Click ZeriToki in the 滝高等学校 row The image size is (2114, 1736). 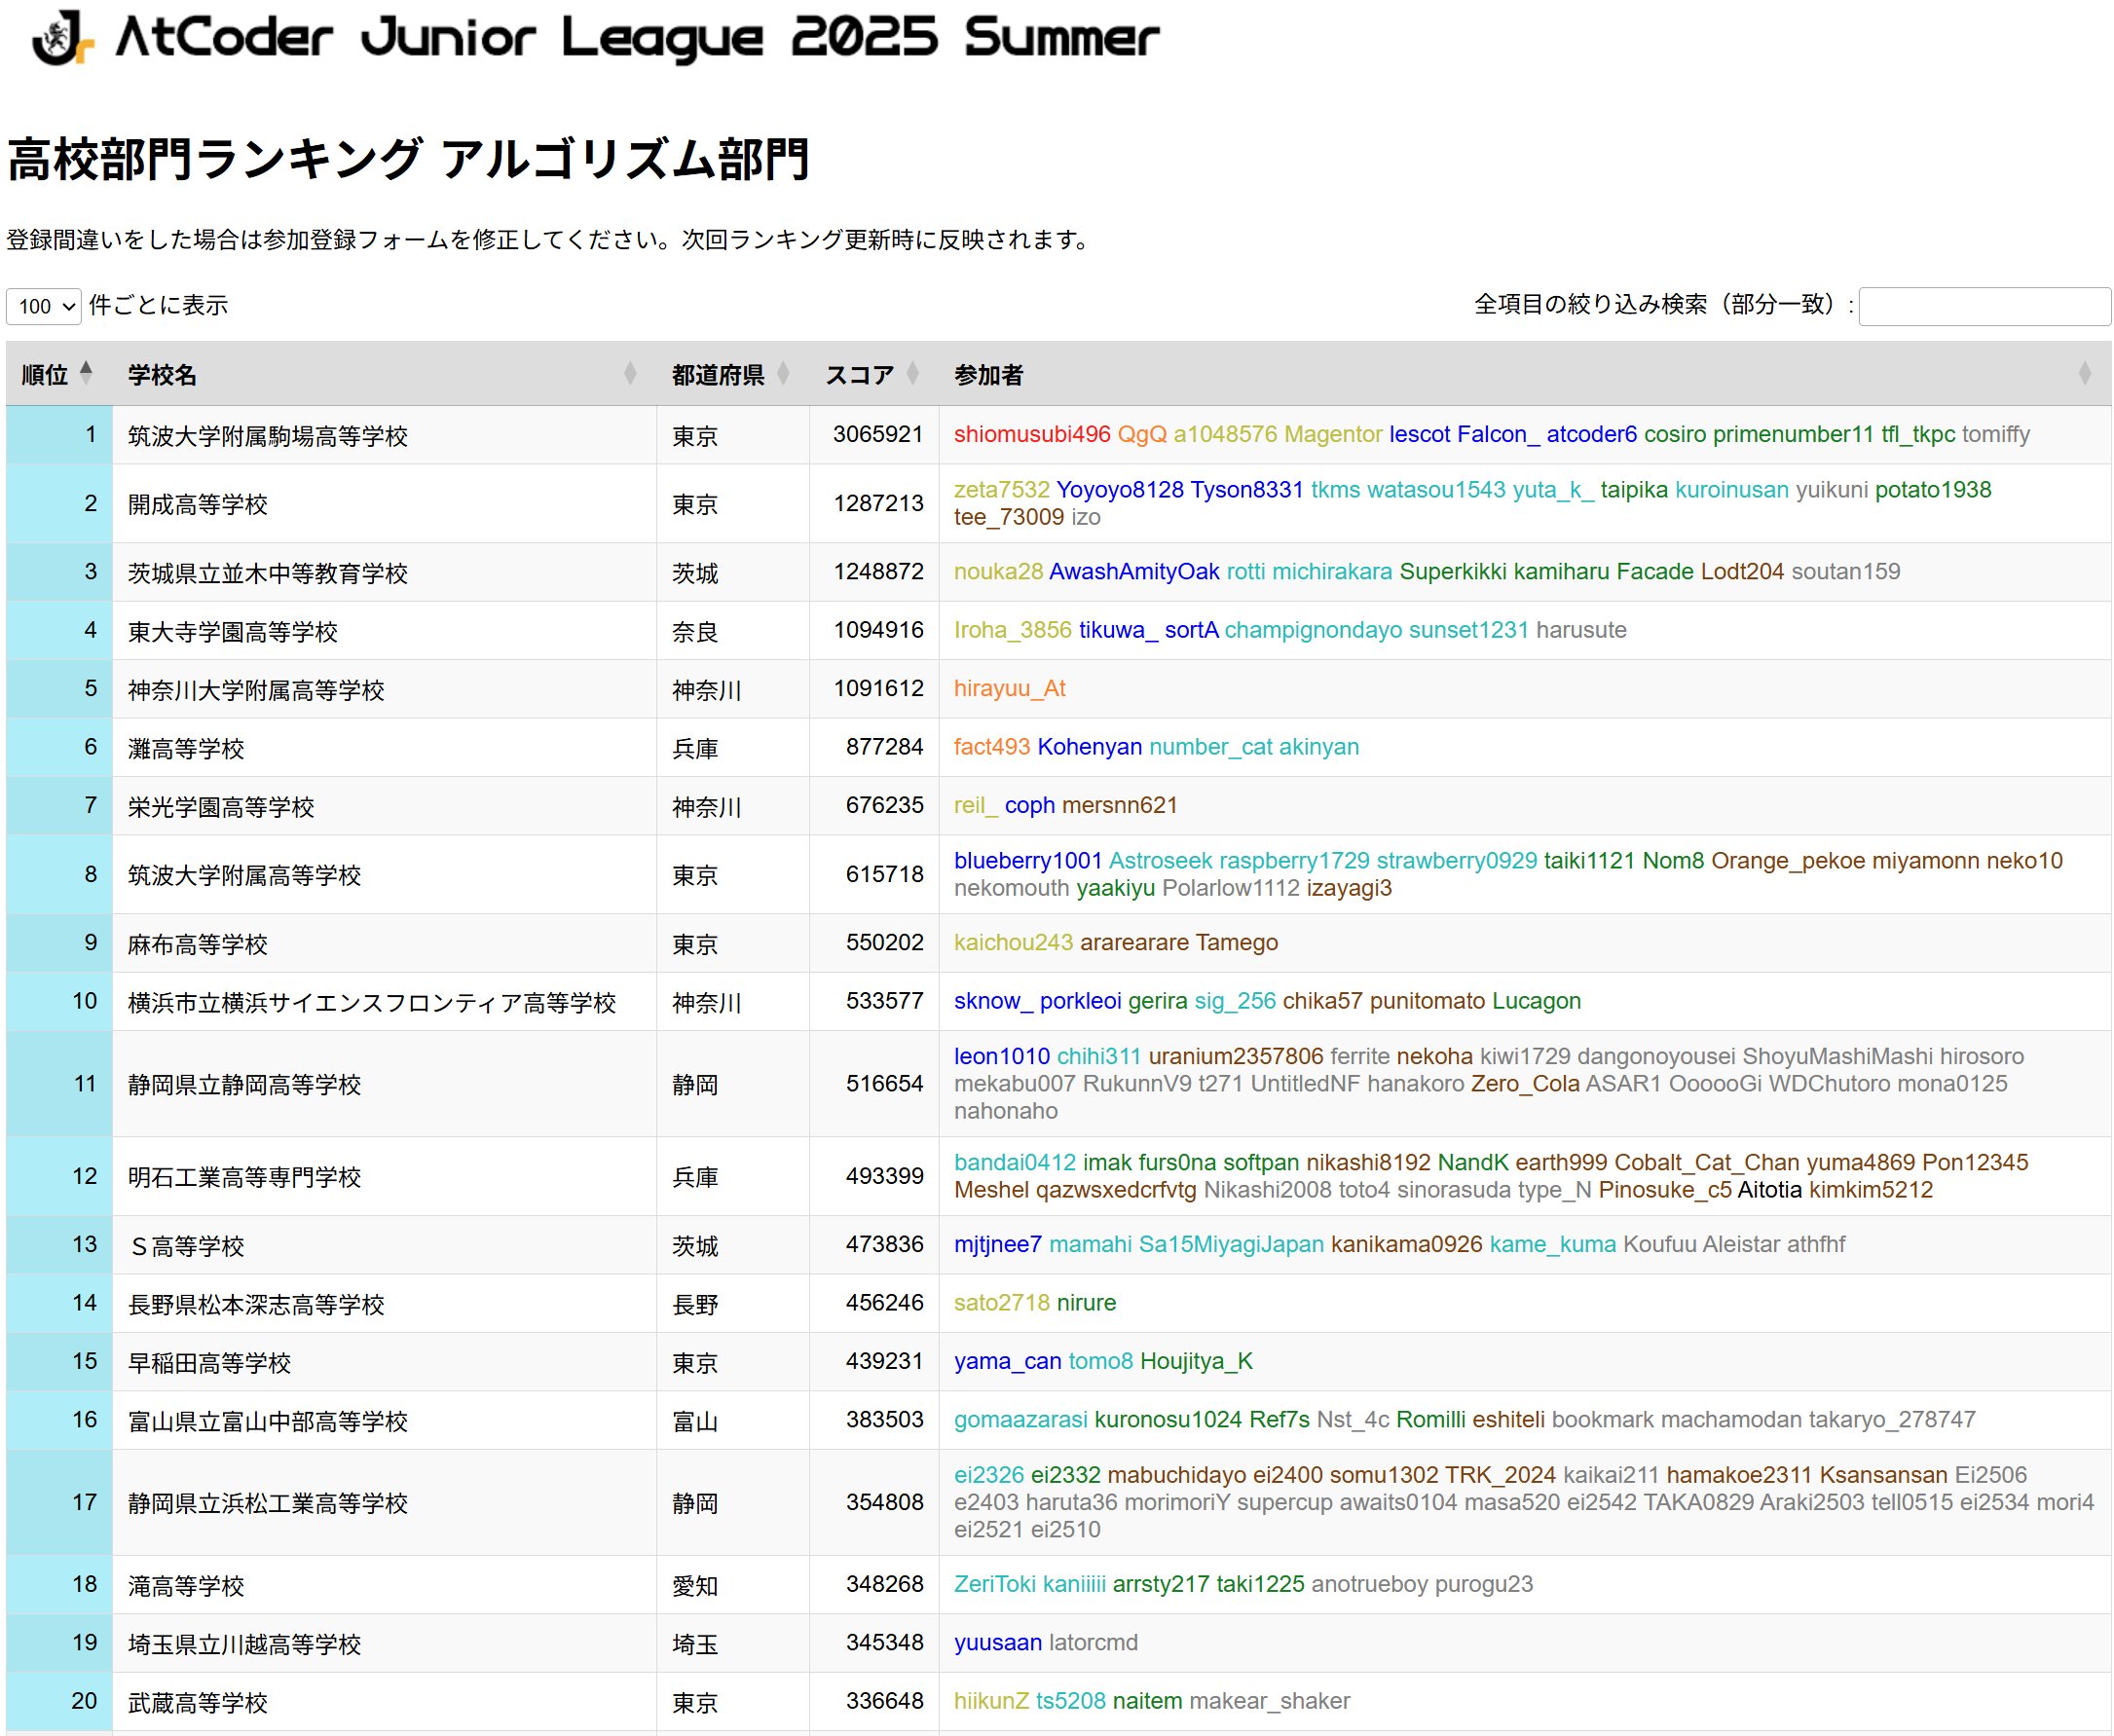tap(998, 1584)
